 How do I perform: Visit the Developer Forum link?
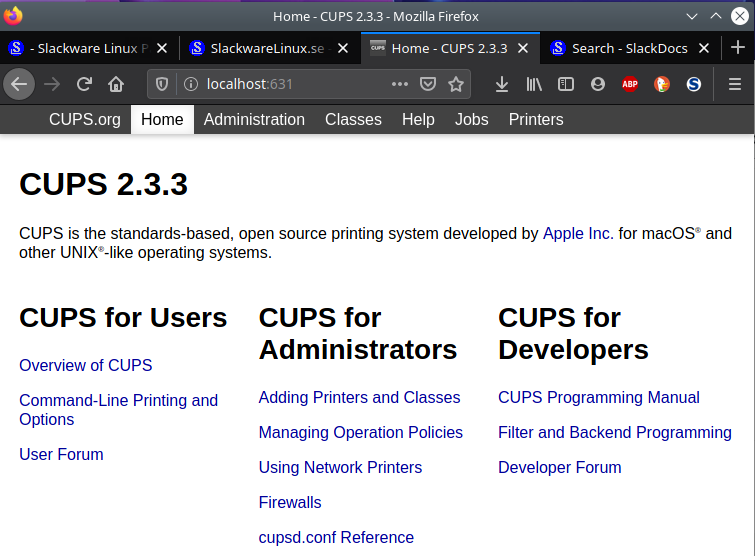[x=560, y=467]
